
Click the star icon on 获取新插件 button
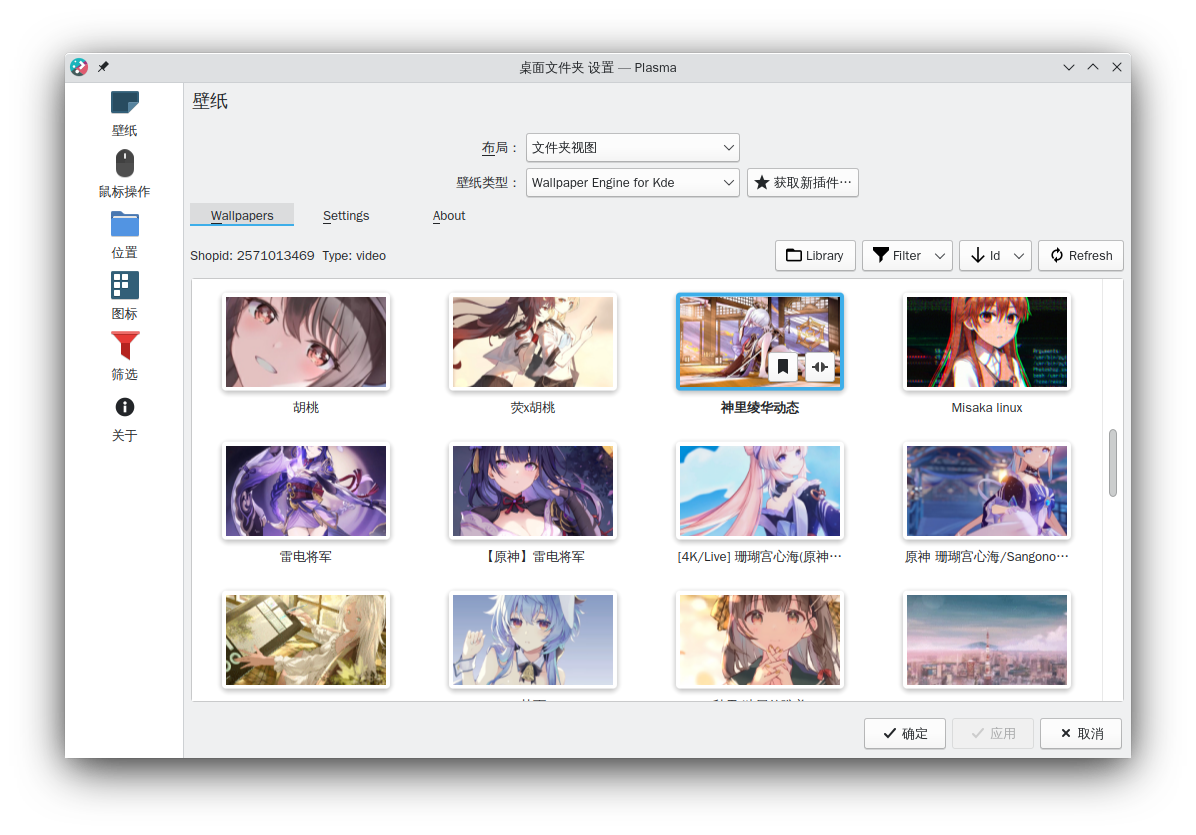click(x=761, y=182)
